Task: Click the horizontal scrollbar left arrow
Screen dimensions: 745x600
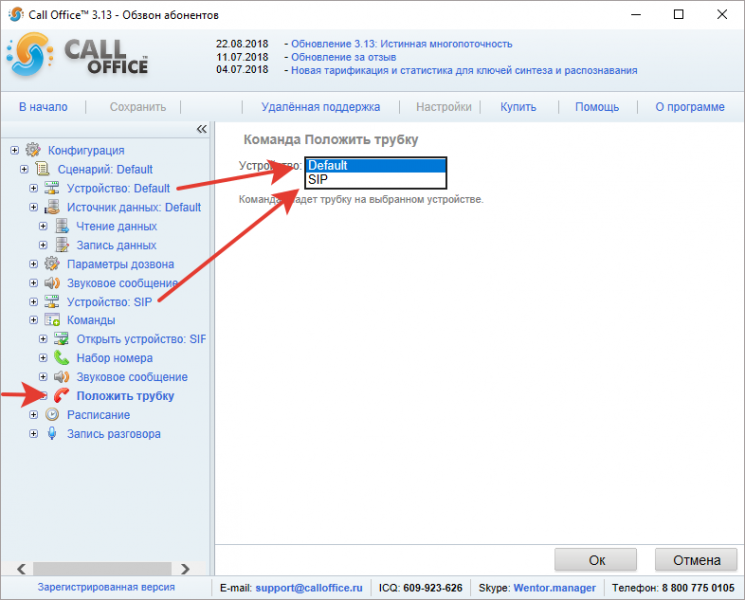Action: [x=21, y=569]
